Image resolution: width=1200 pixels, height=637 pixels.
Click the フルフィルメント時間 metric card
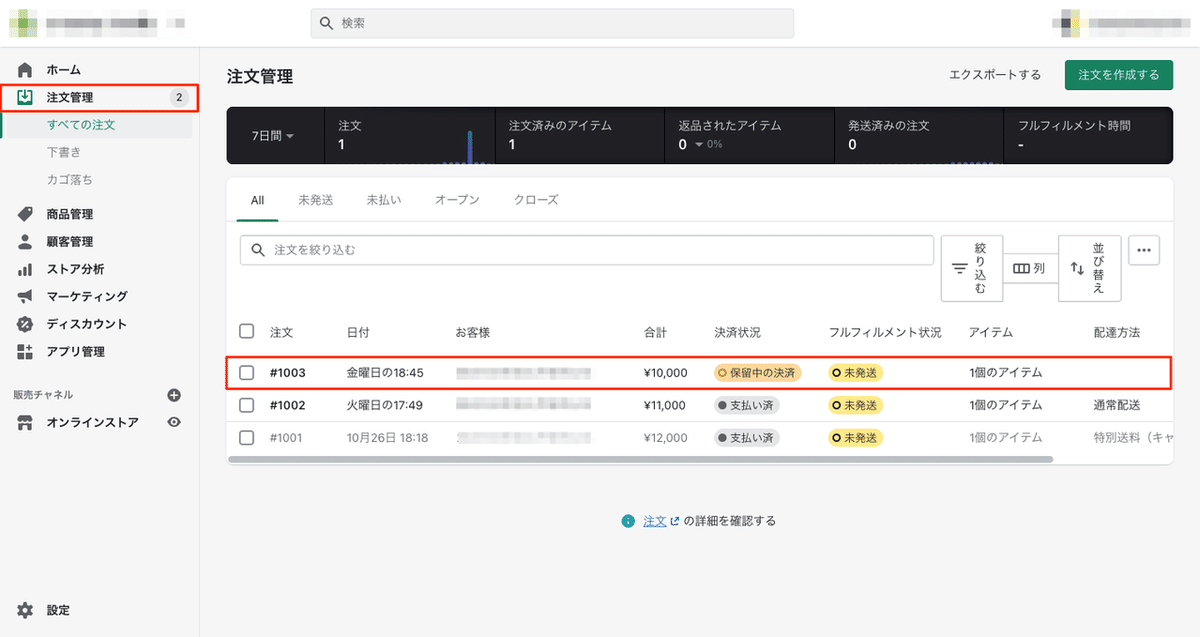(x=1088, y=136)
